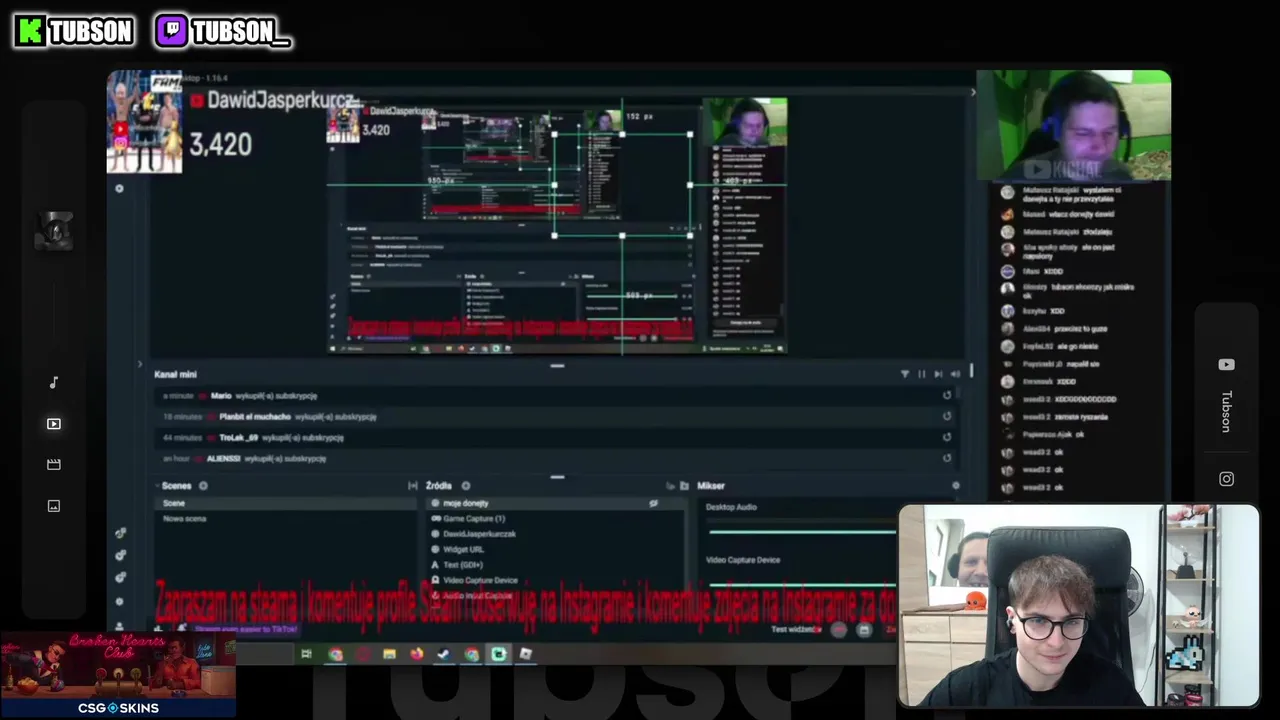This screenshot has width=1280, height=720.
Task: Click the gear icon below the FAME thumbnail
Action: pos(119,188)
